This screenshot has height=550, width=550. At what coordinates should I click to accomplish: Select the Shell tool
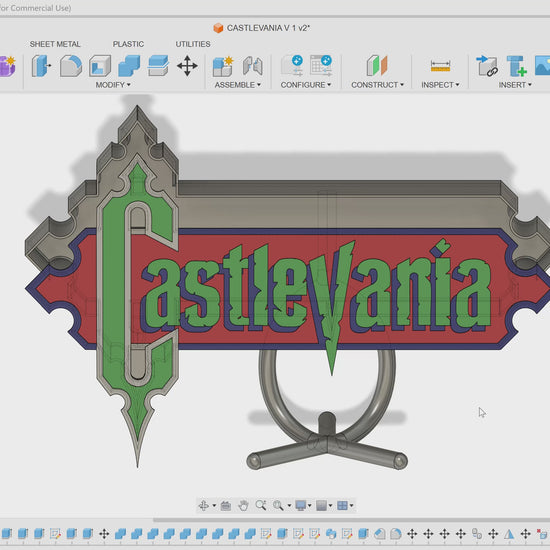coord(100,66)
